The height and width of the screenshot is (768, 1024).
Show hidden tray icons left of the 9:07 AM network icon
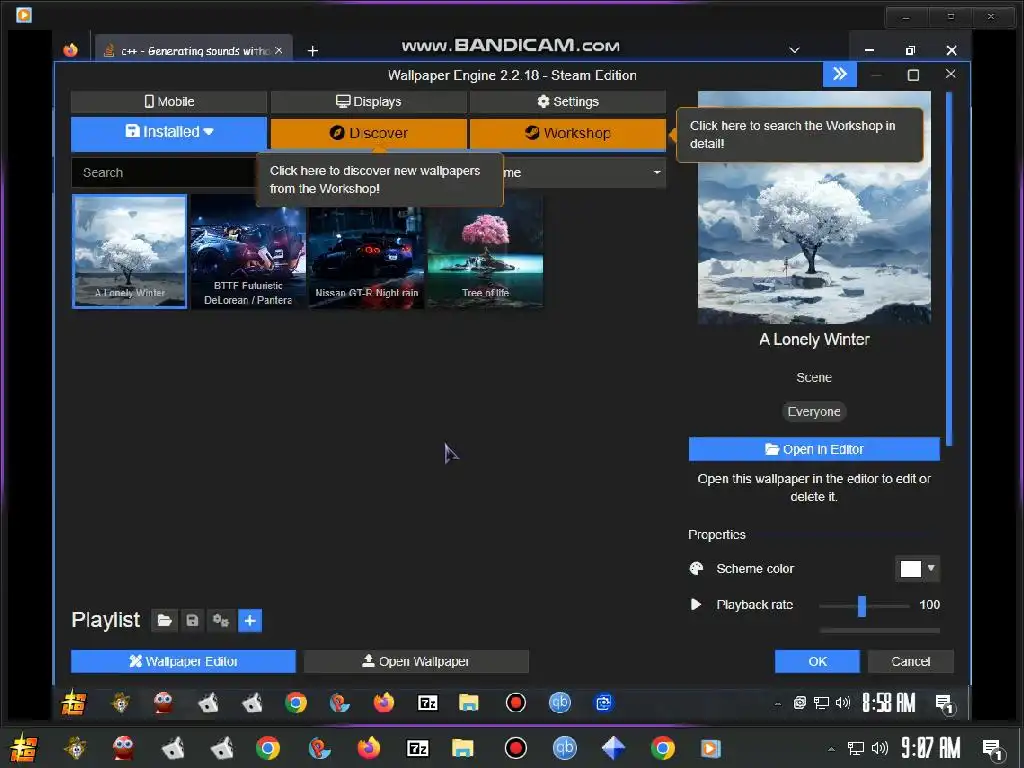coord(831,749)
